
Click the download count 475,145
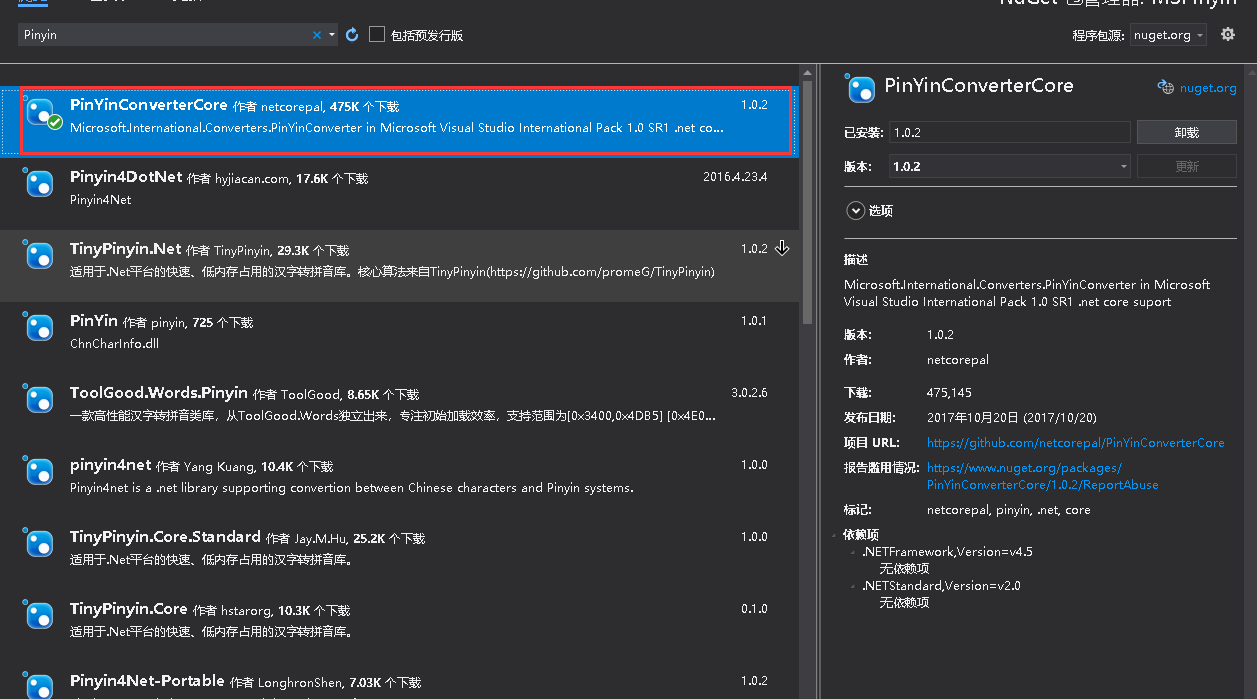click(x=949, y=393)
